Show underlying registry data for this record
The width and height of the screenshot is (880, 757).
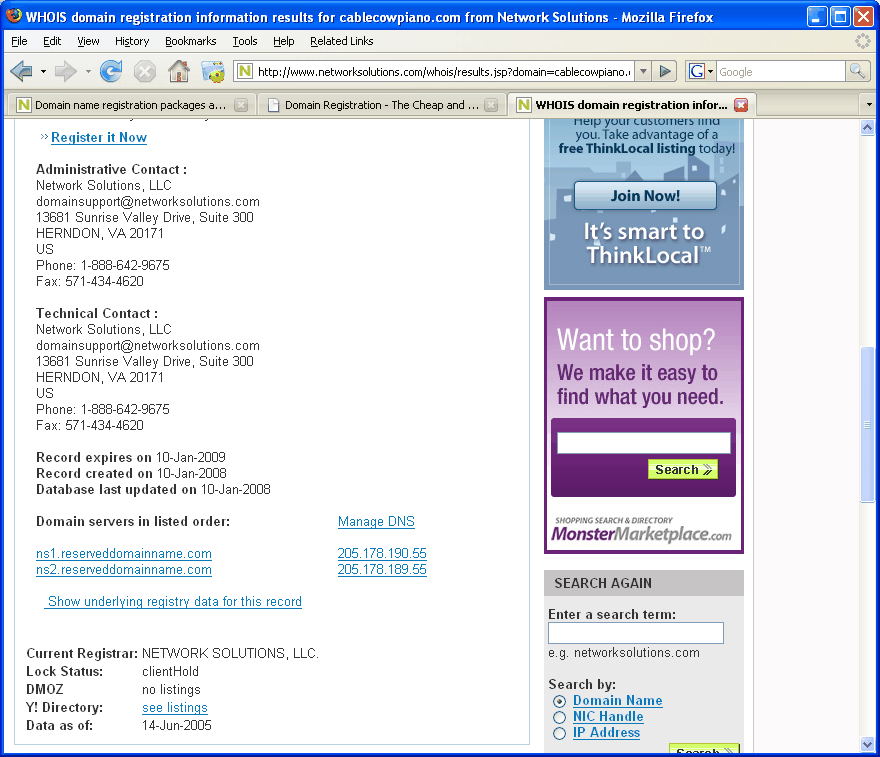tap(174, 602)
